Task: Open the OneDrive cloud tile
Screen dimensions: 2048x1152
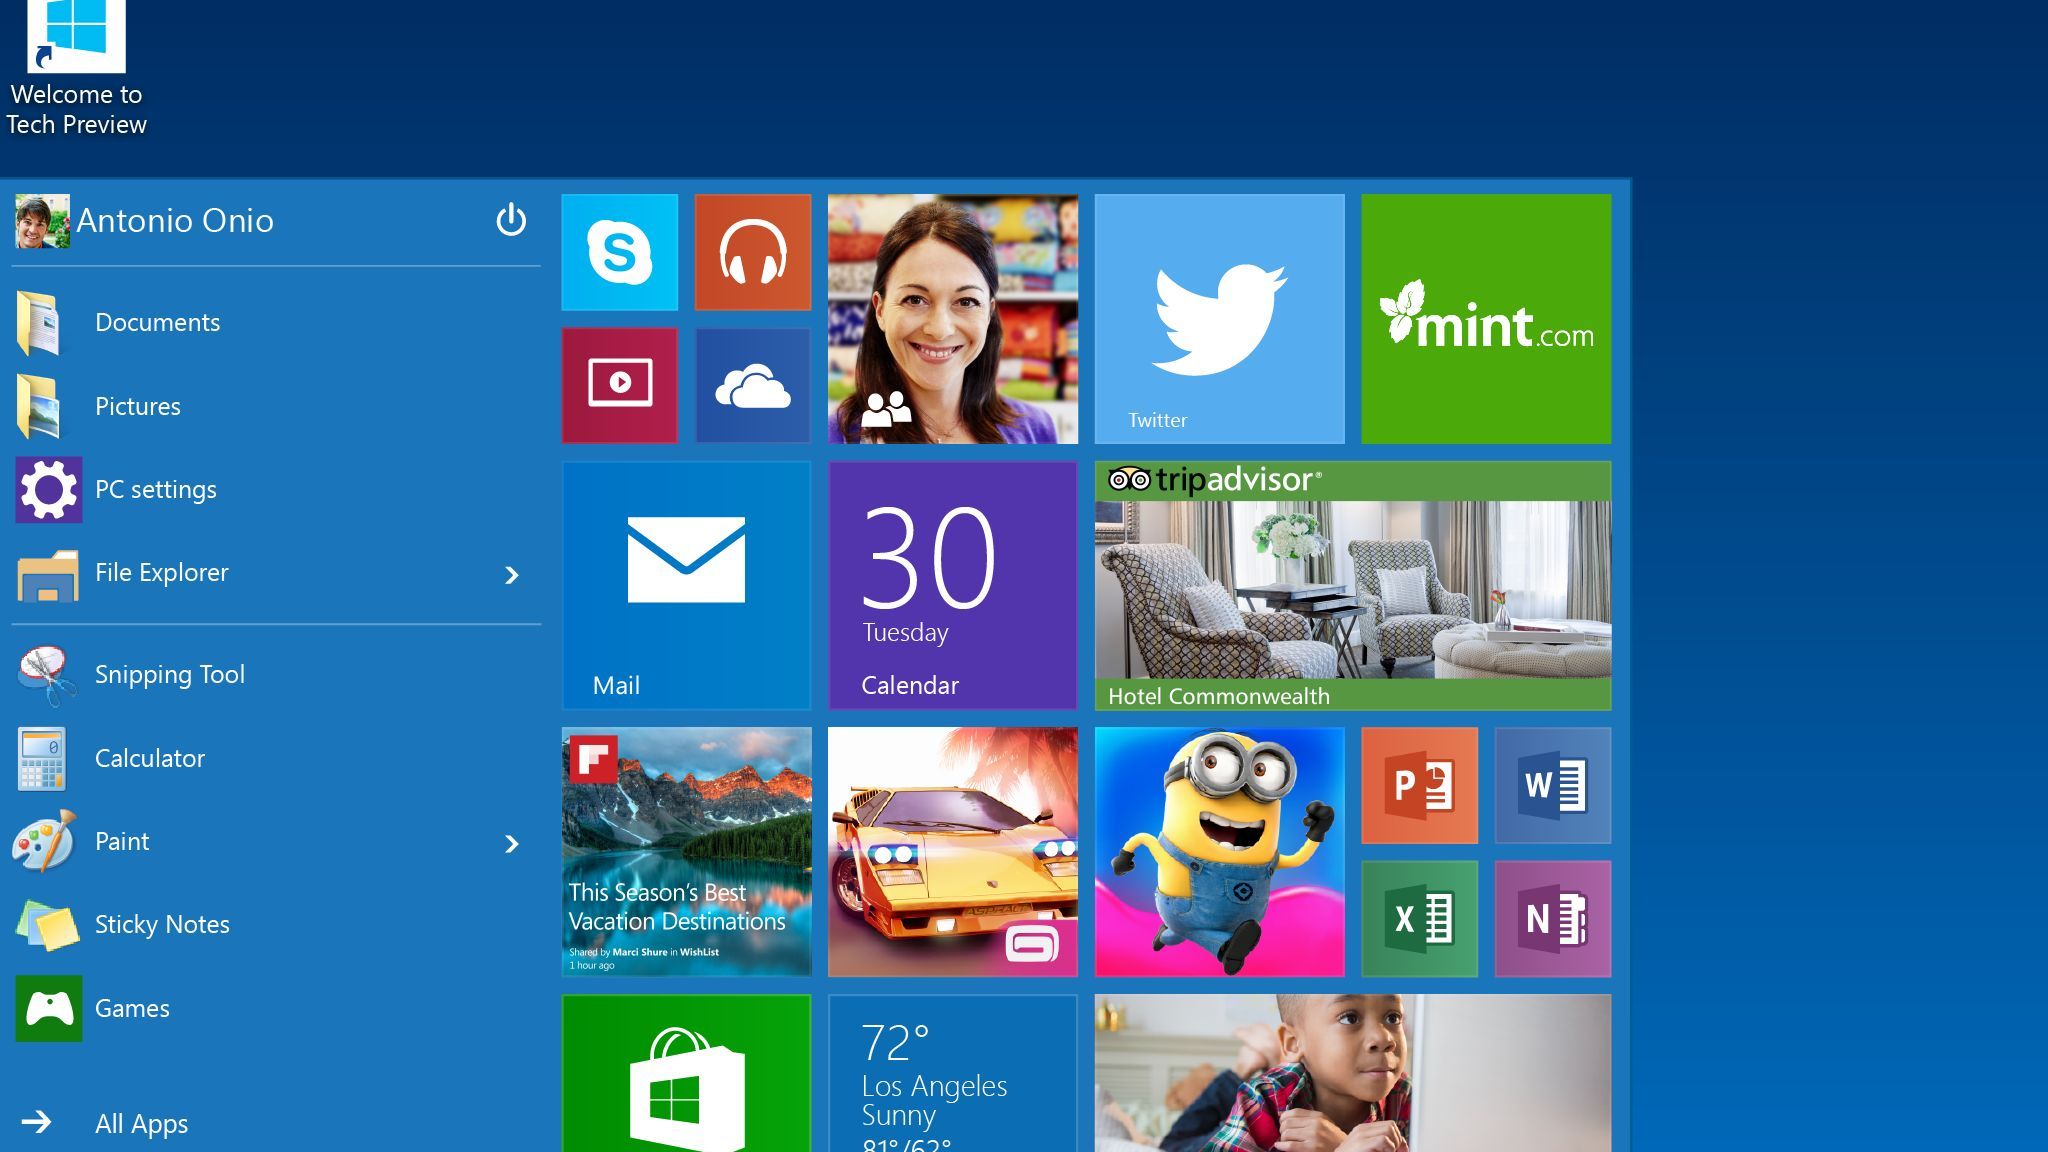Action: point(752,385)
